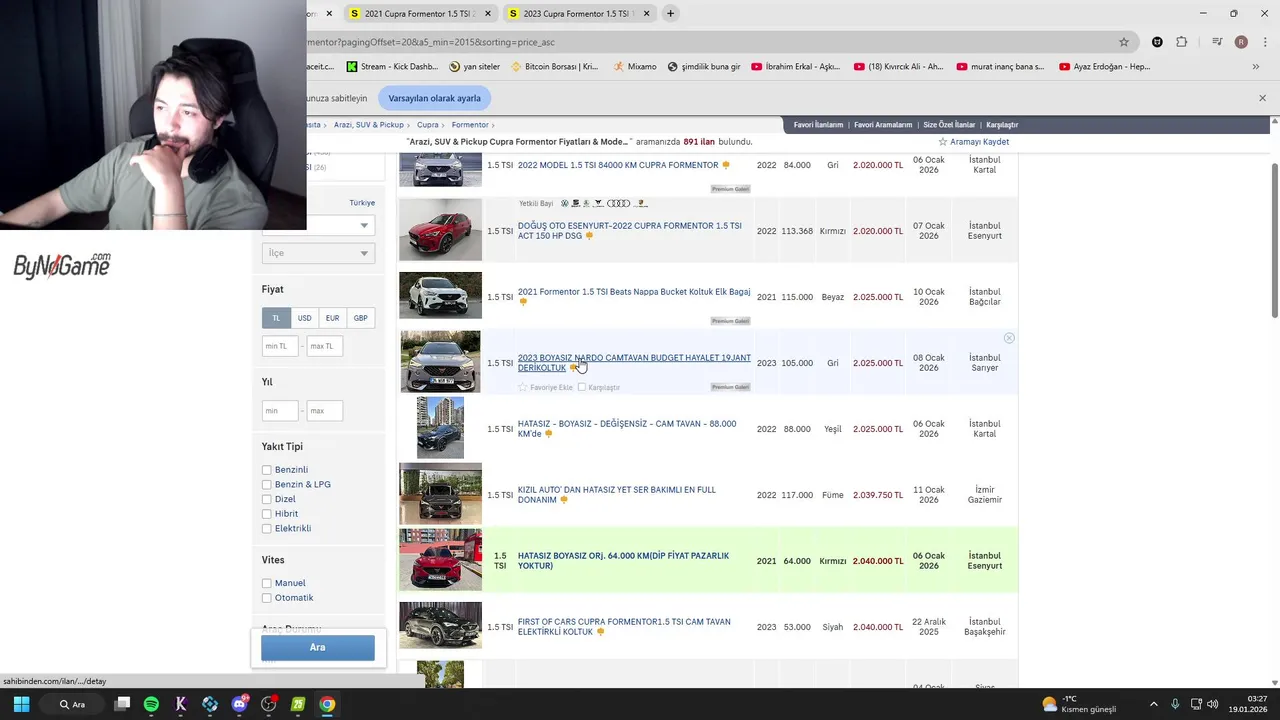This screenshot has width=1280, height=720.
Task: Open Favori Aramalarım menu
Action: 883,125
